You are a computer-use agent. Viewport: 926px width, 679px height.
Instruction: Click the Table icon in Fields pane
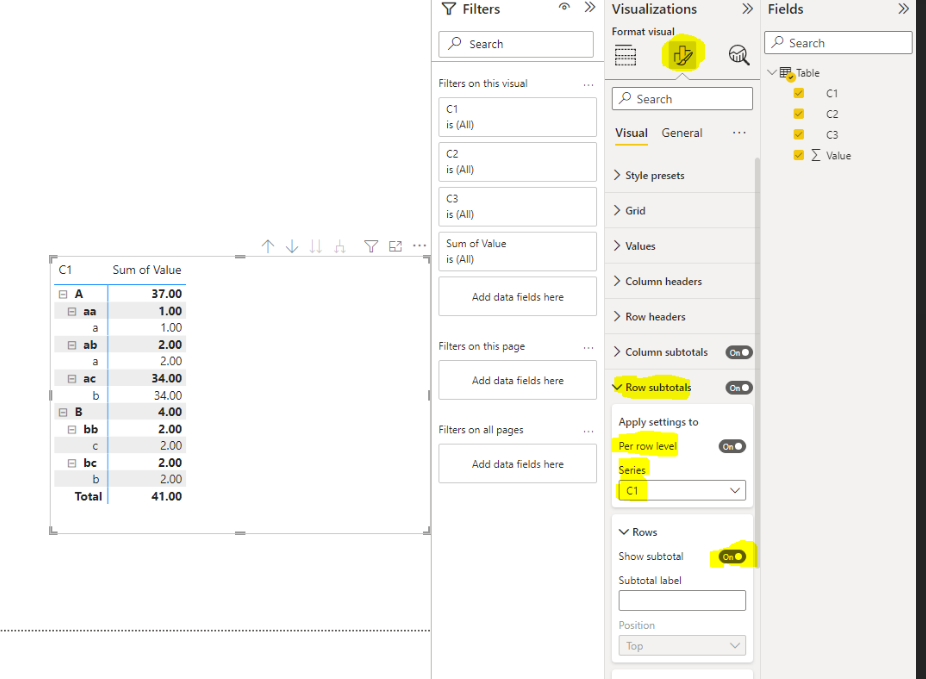787,73
